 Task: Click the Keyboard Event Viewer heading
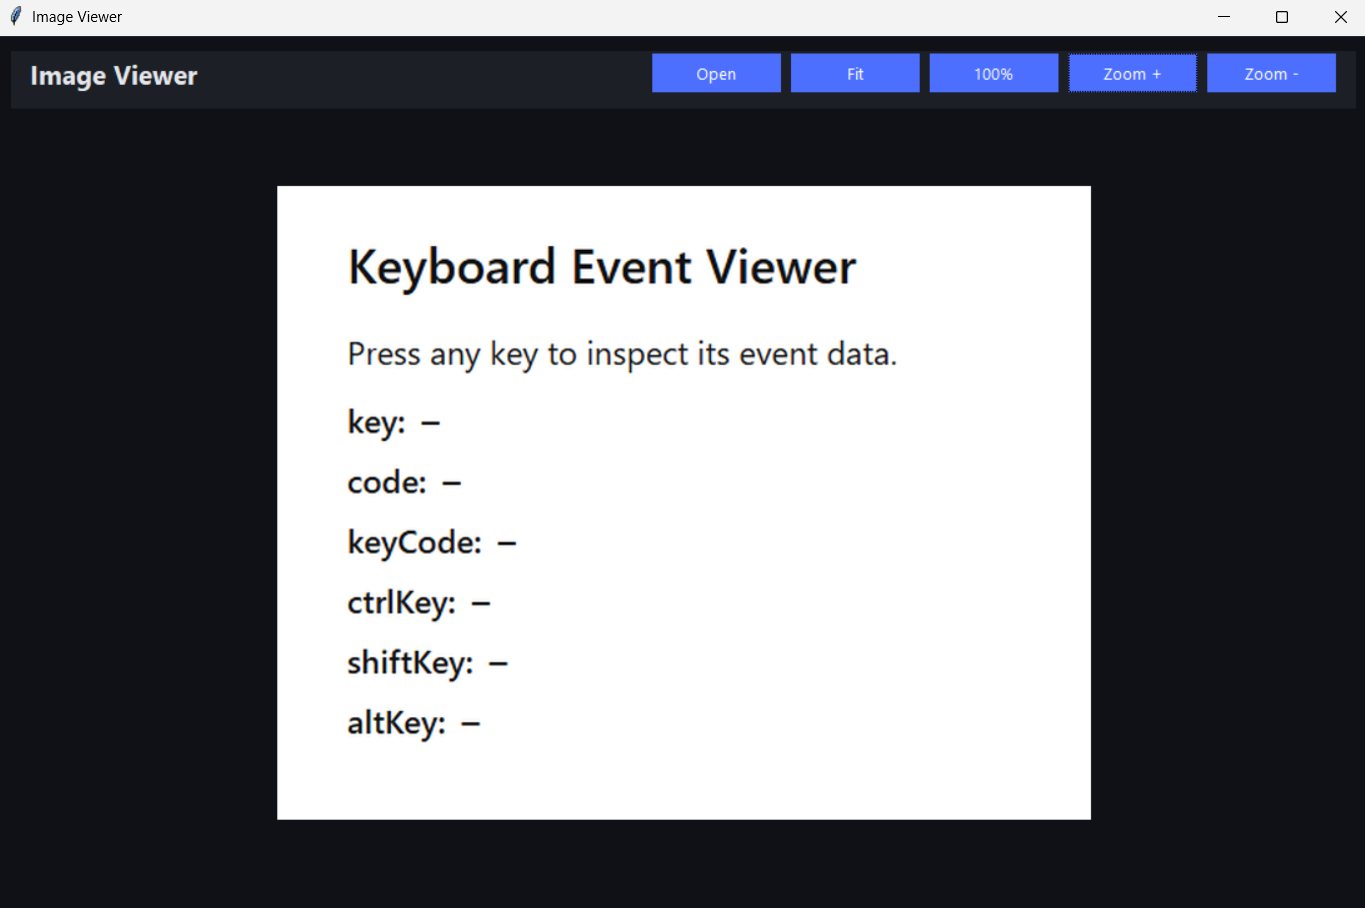tap(602, 267)
